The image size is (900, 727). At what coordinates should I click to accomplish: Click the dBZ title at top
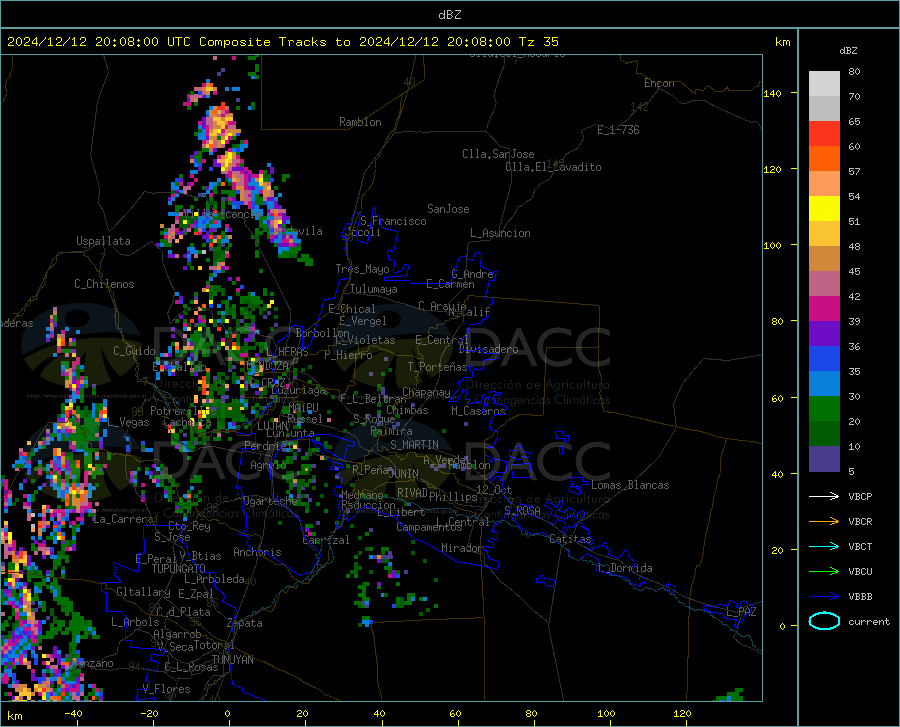pyautogui.click(x=449, y=15)
